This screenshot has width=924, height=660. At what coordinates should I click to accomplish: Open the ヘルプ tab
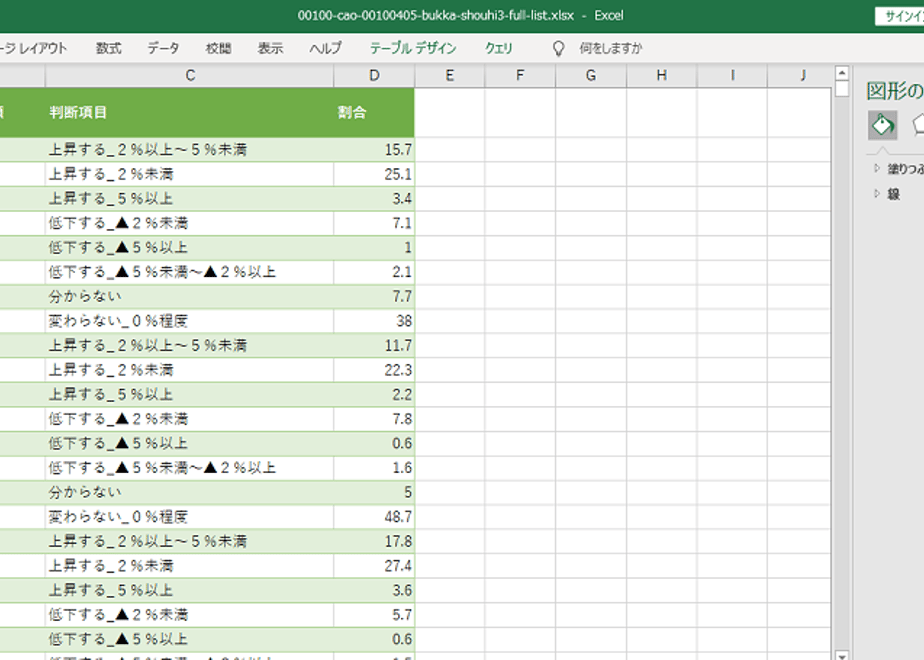pyautogui.click(x=326, y=48)
